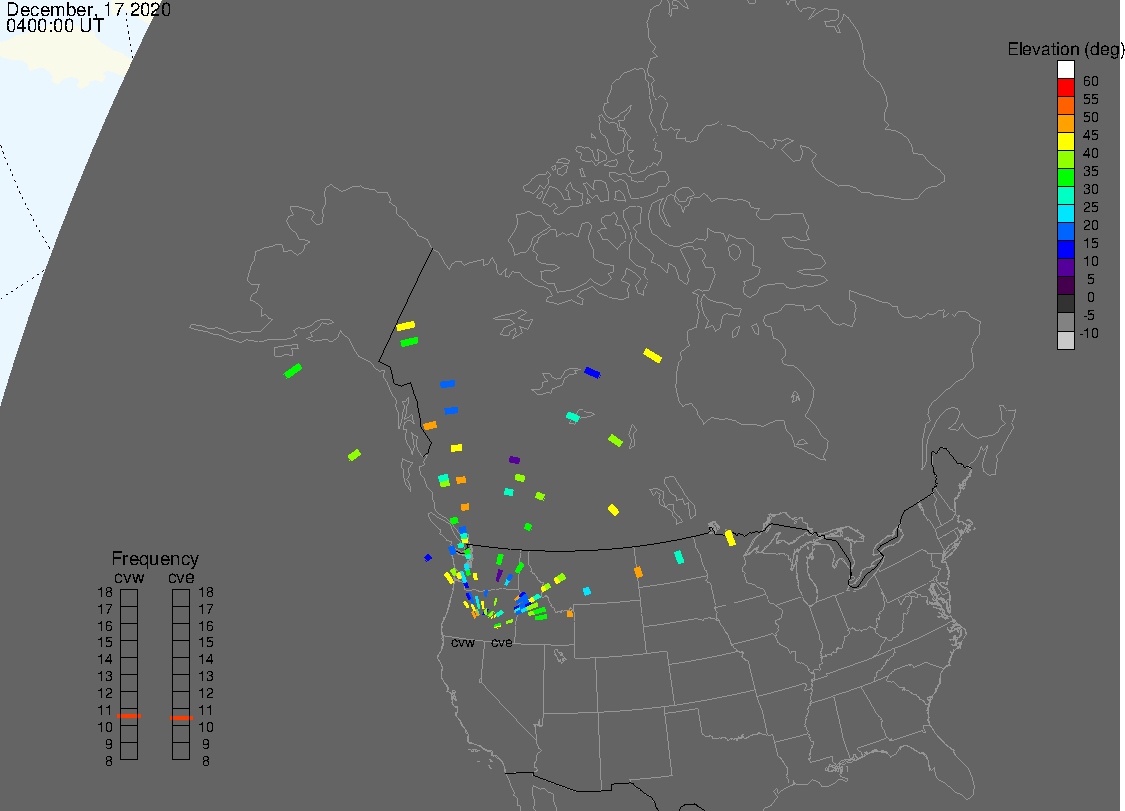This screenshot has height=811, width=1125.
Task: Click yellow scatter marker west of Hudson Bay
Action: [652, 355]
